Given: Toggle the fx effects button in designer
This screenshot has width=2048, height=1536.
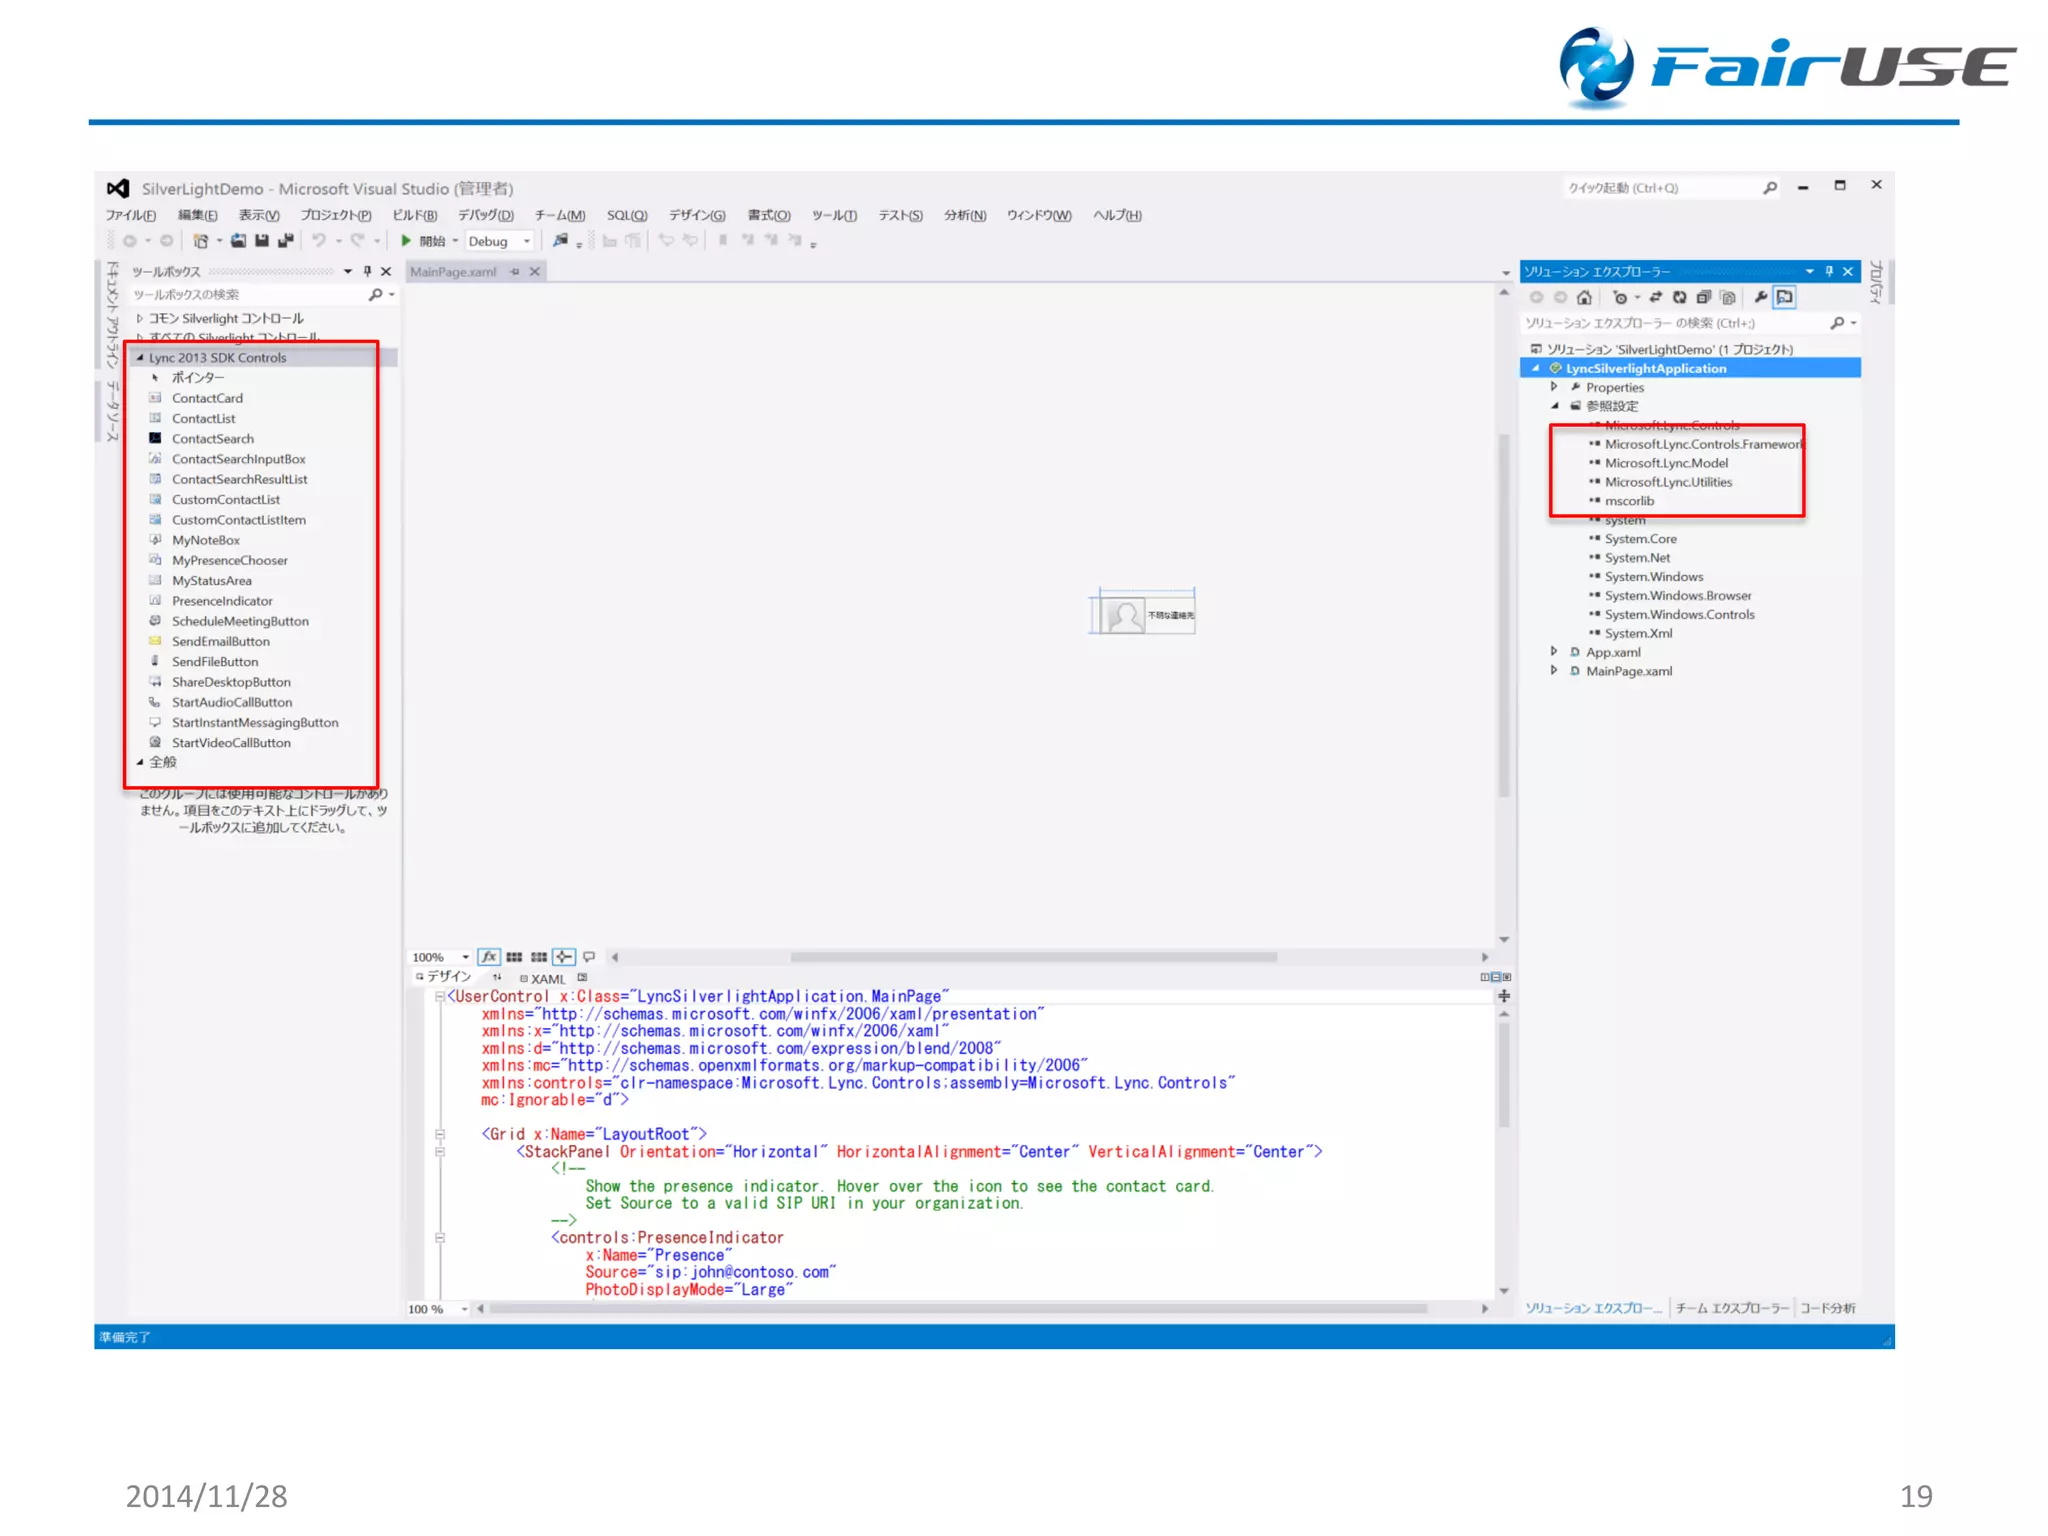Looking at the screenshot, I should (488, 957).
